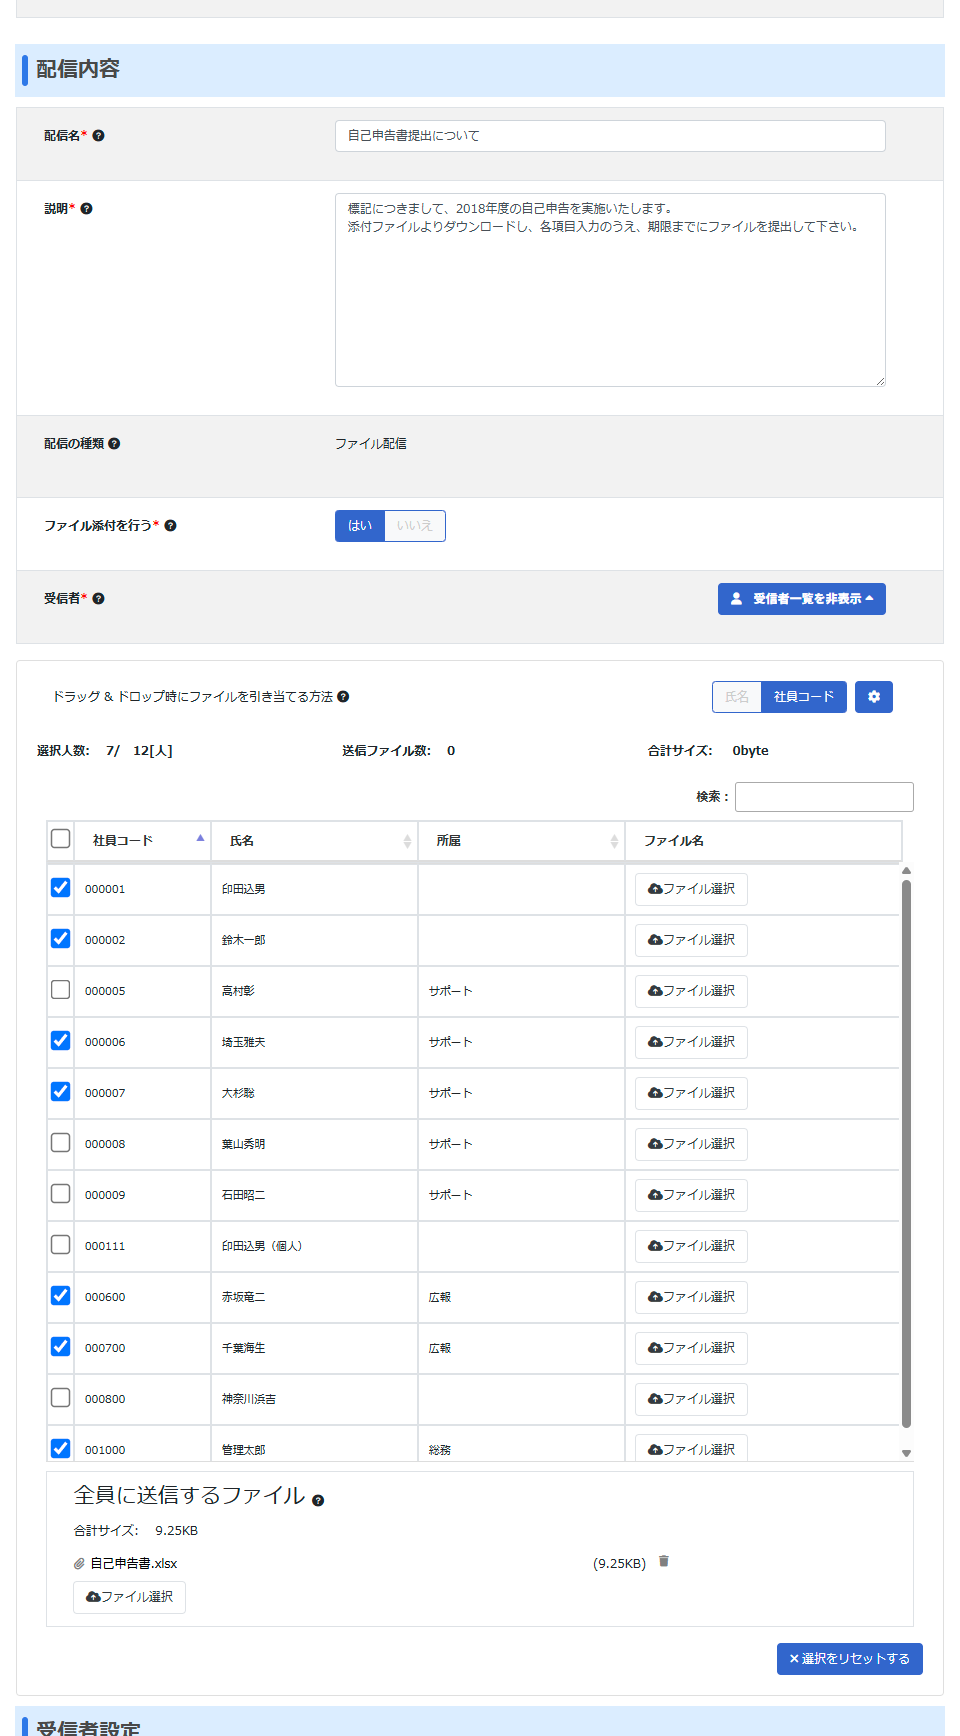Click 選択をリセットする button
The height and width of the screenshot is (1736, 960).
pyautogui.click(x=849, y=1659)
